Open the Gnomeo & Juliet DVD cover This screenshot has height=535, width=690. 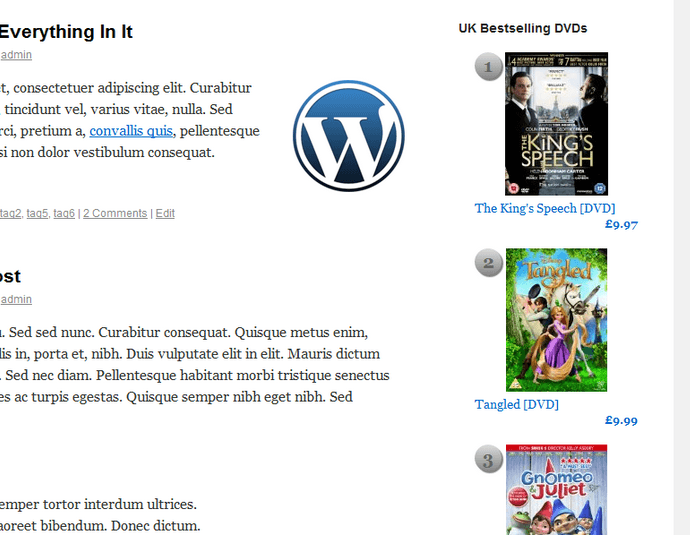click(x=556, y=490)
